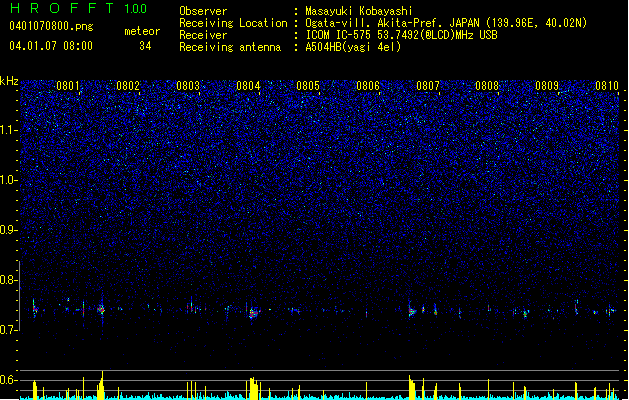Viewport: 629px width, 400px height.
Task: Click the meteor label
Action: coord(142,31)
